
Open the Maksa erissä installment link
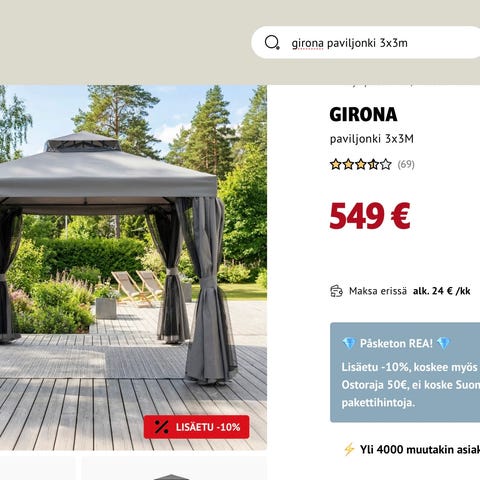378,291
